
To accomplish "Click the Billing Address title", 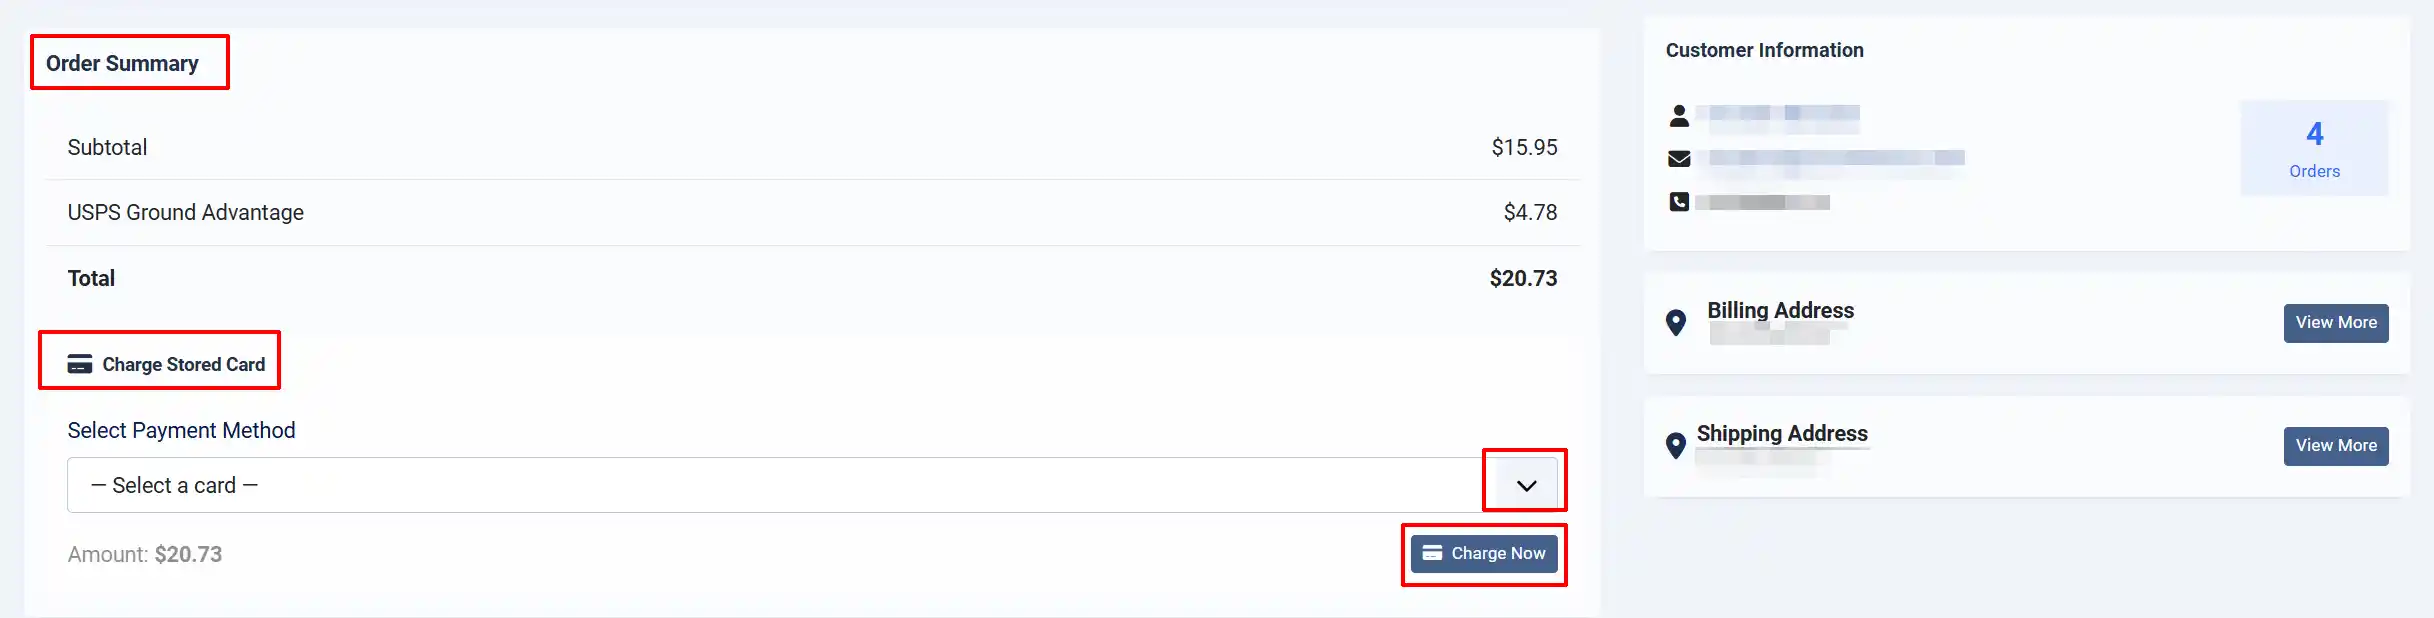I will coord(1780,310).
